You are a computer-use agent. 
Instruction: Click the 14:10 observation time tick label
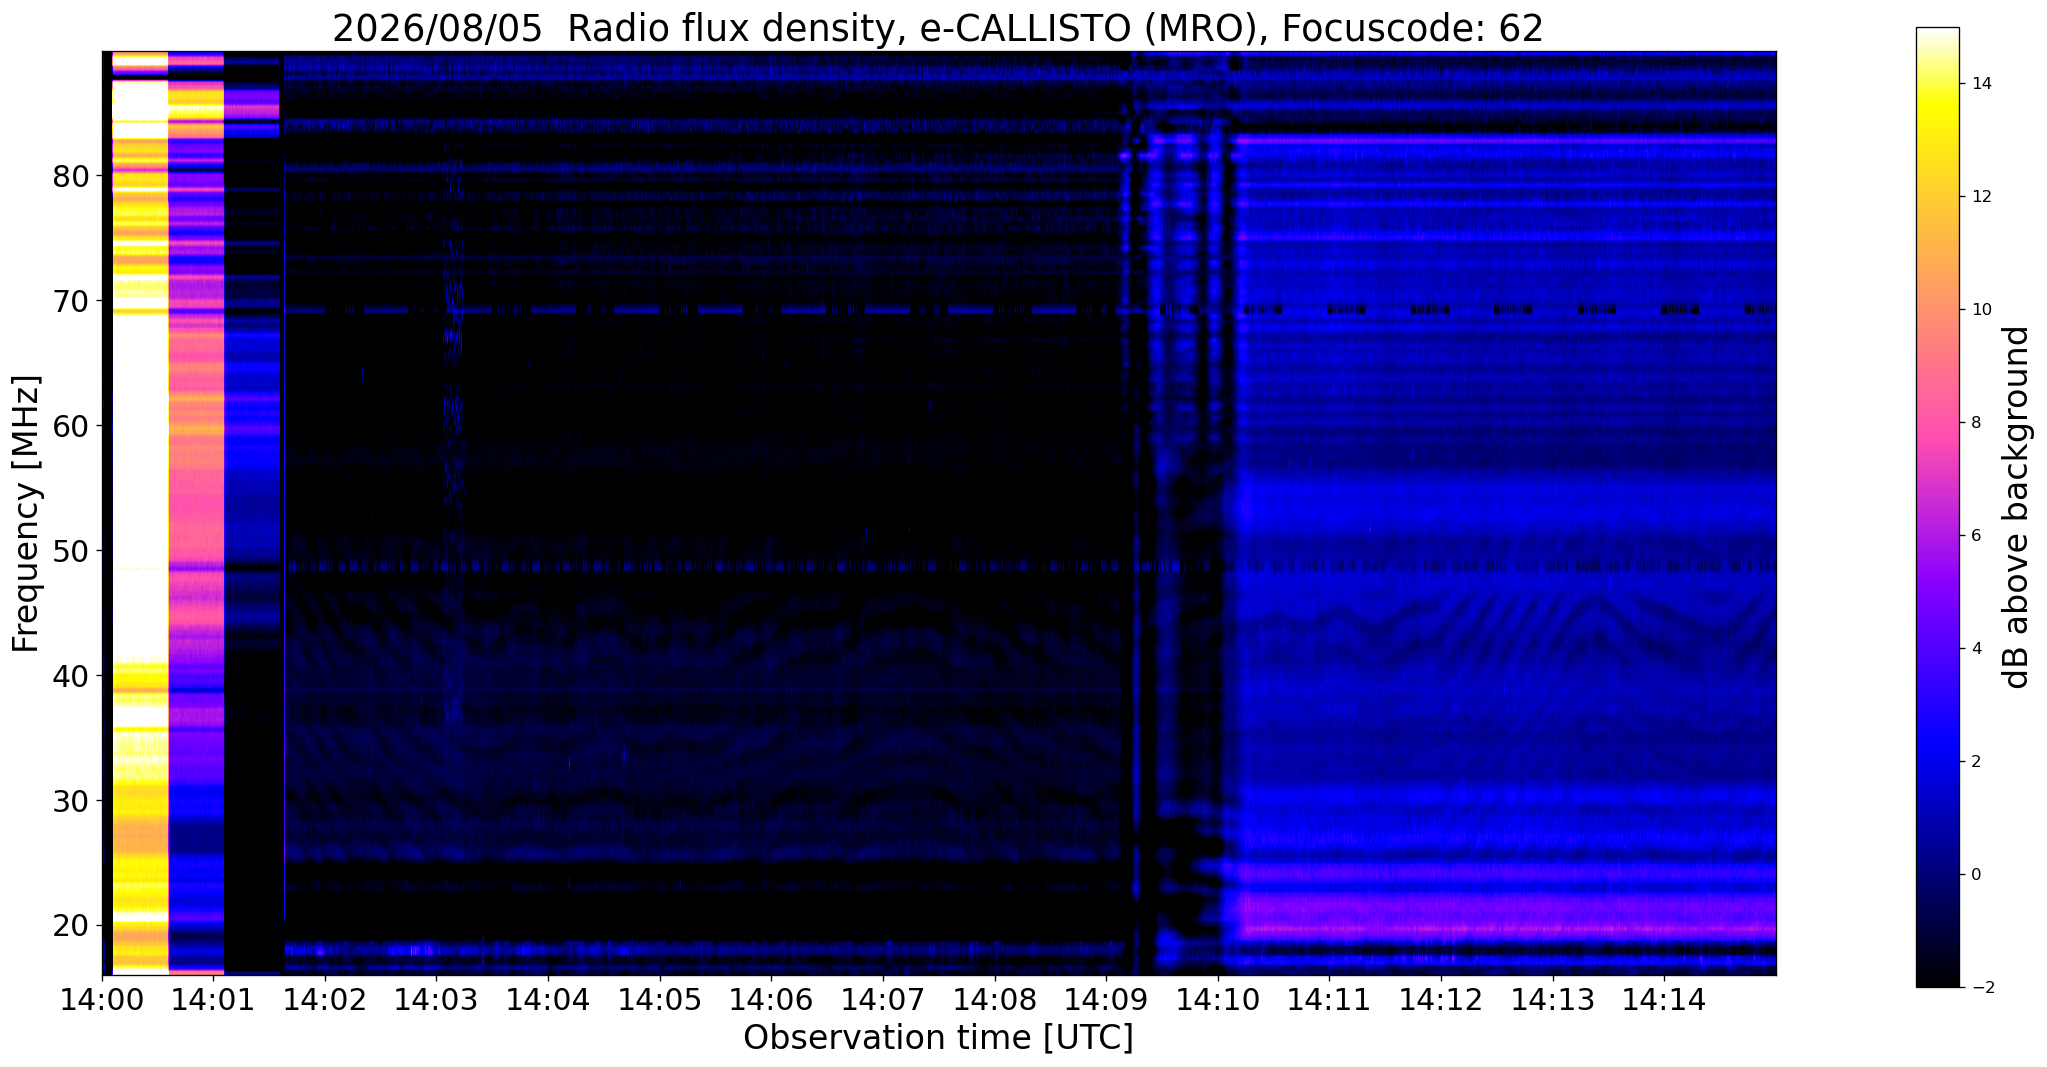coord(1217,999)
